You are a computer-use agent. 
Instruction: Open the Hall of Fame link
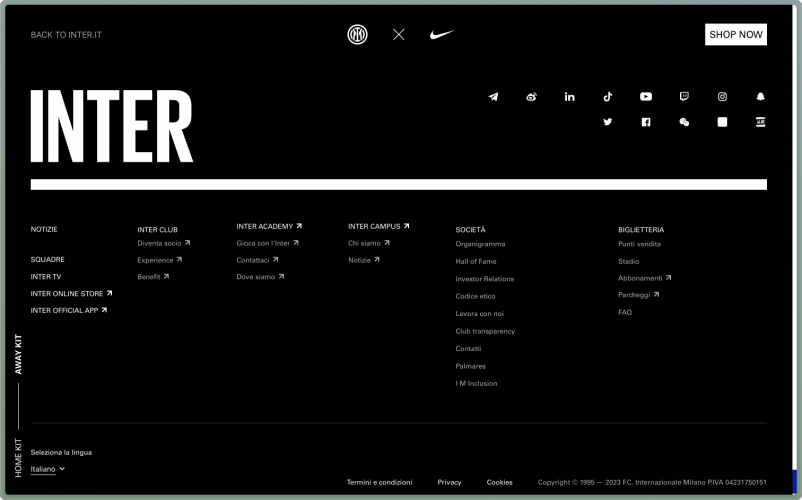tap(476, 261)
